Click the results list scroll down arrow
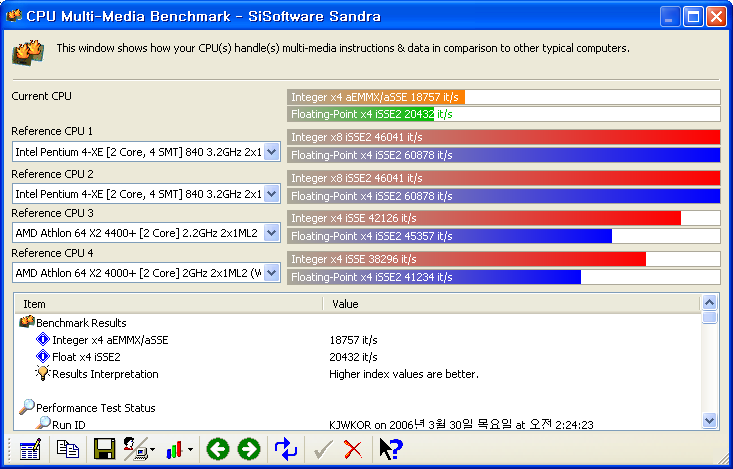The image size is (733, 469). [710, 421]
